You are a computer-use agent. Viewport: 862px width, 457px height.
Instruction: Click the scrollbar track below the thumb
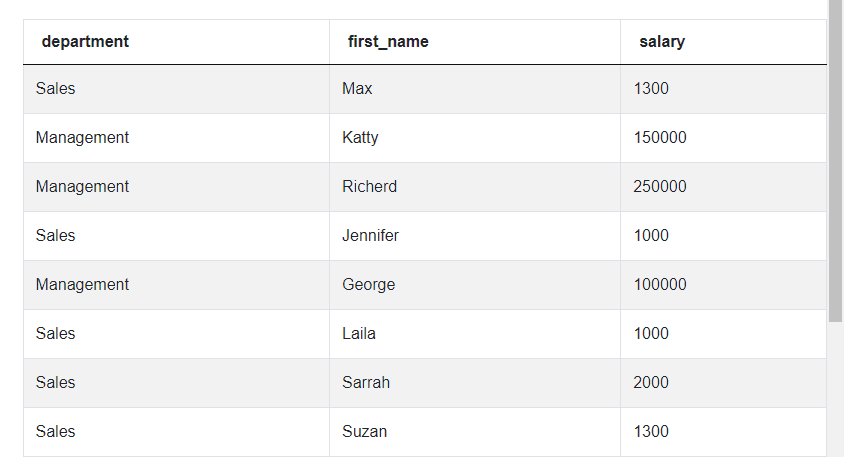[x=836, y=390]
